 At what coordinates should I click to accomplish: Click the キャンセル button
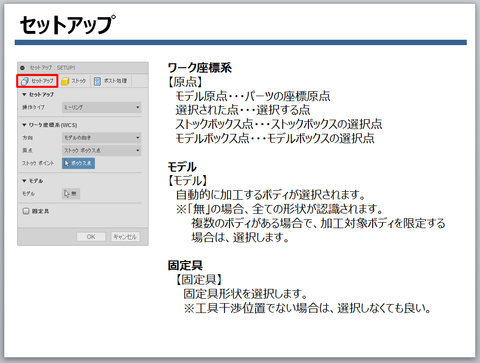tap(125, 237)
